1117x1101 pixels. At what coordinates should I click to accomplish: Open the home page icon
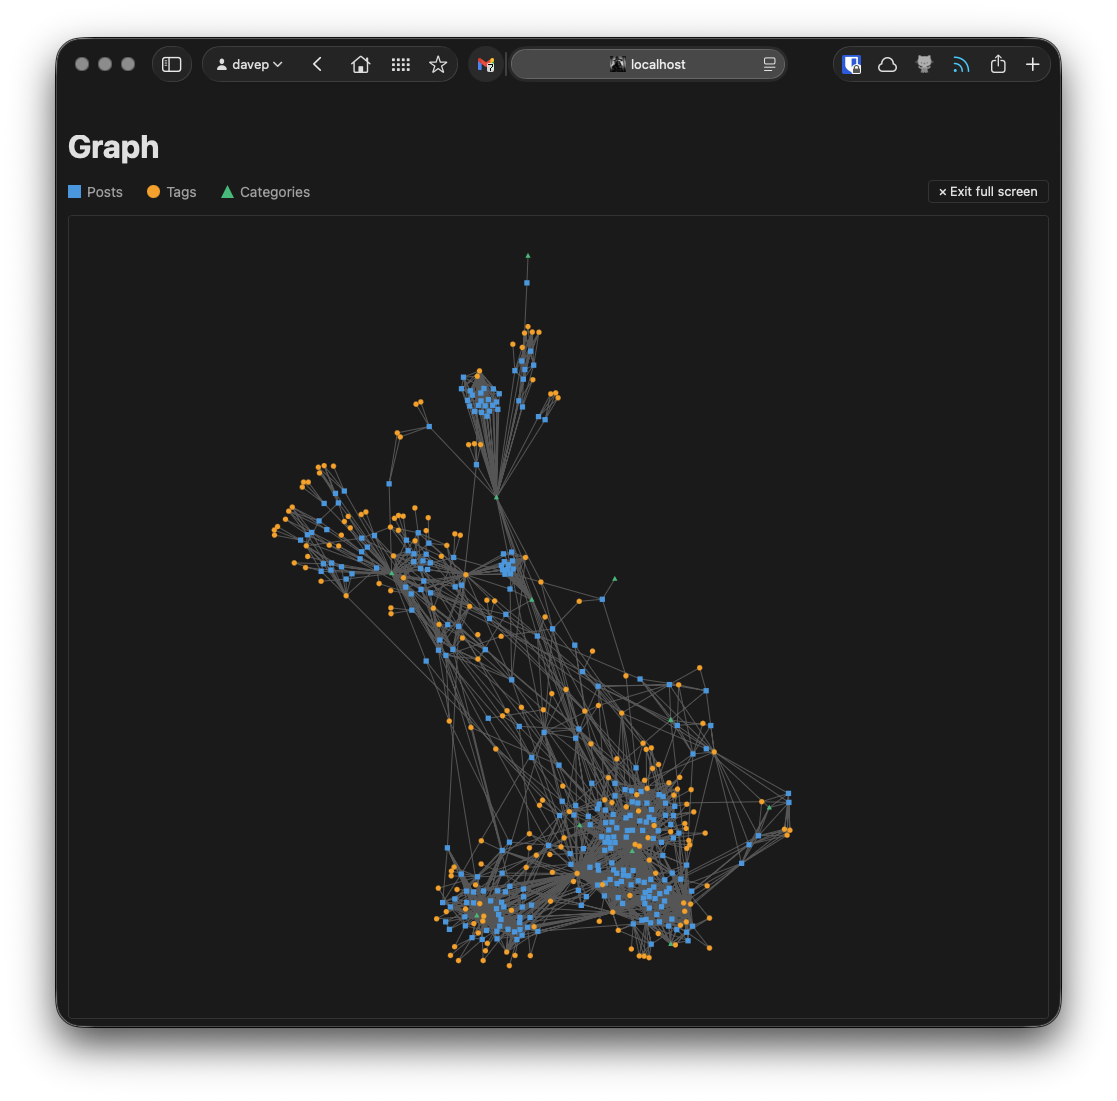(x=360, y=64)
